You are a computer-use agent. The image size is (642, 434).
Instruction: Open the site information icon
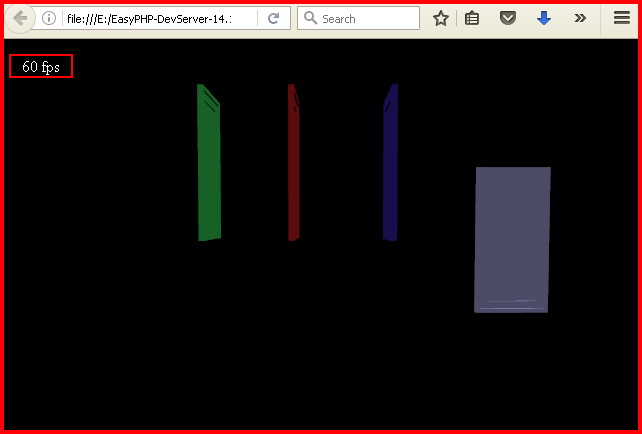coord(48,18)
